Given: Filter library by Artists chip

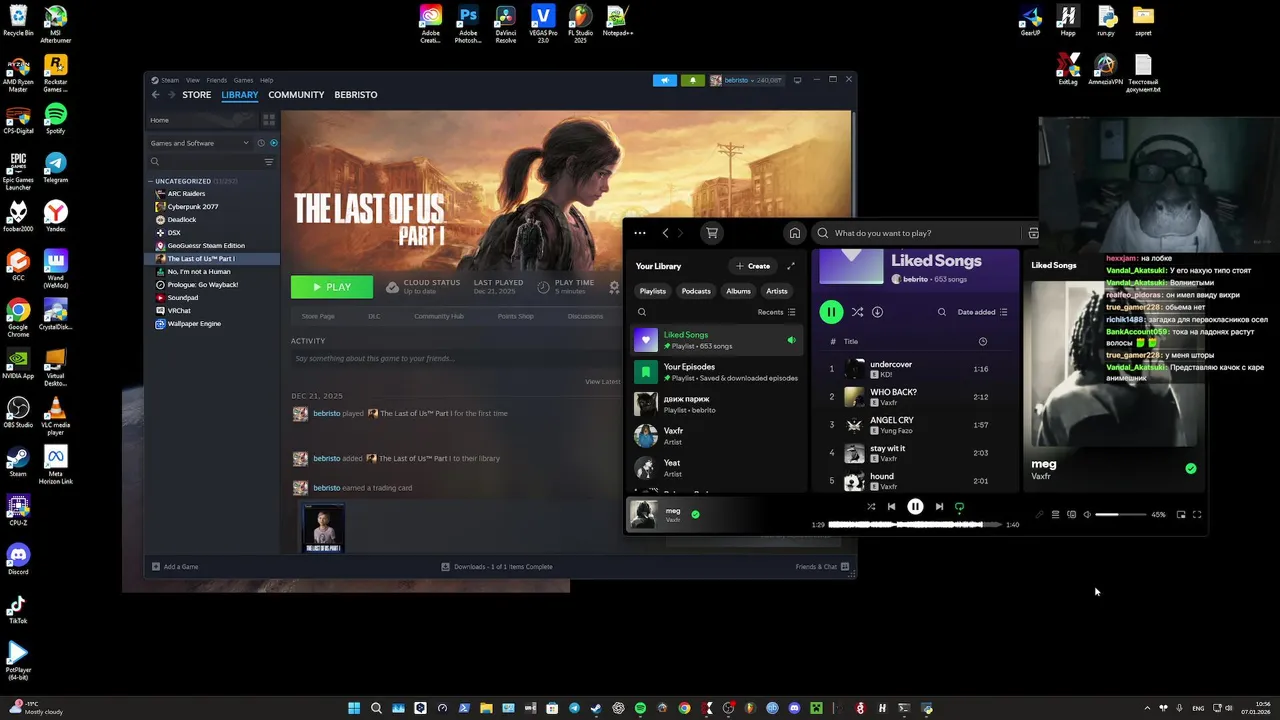Looking at the screenshot, I should click(x=777, y=291).
